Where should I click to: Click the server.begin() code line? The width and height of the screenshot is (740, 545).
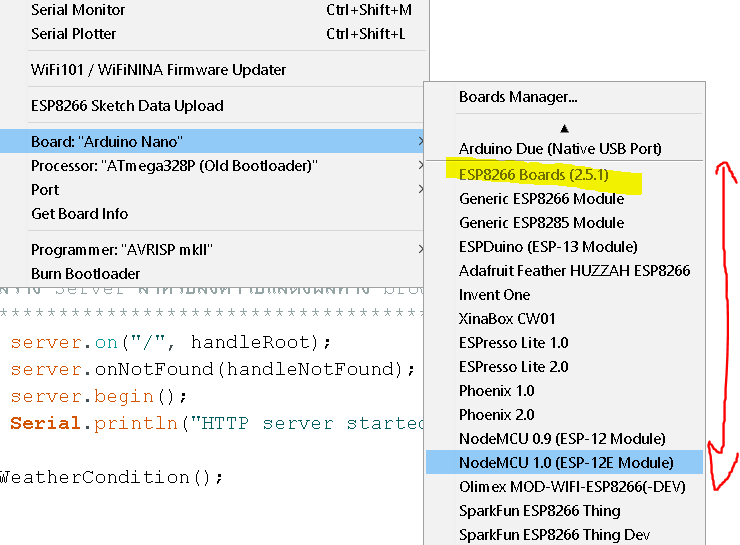pos(99,397)
